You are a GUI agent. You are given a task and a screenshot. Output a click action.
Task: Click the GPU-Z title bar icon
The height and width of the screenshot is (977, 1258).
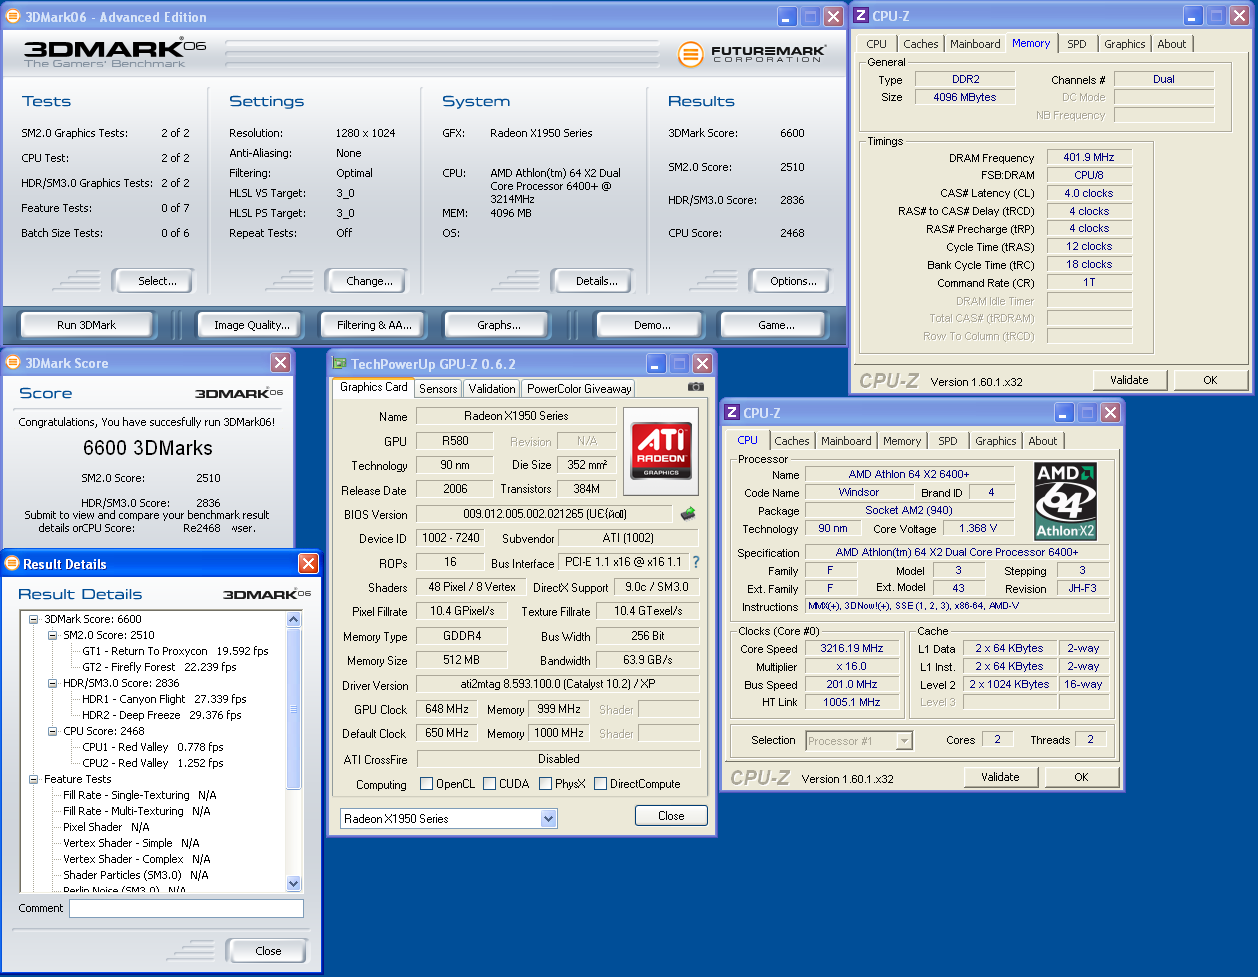click(340, 364)
